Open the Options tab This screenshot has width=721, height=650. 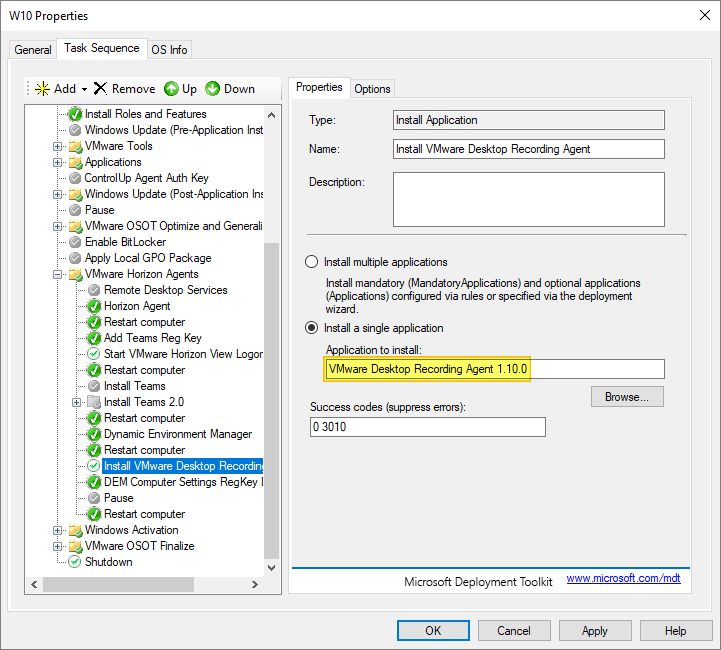(372, 88)
